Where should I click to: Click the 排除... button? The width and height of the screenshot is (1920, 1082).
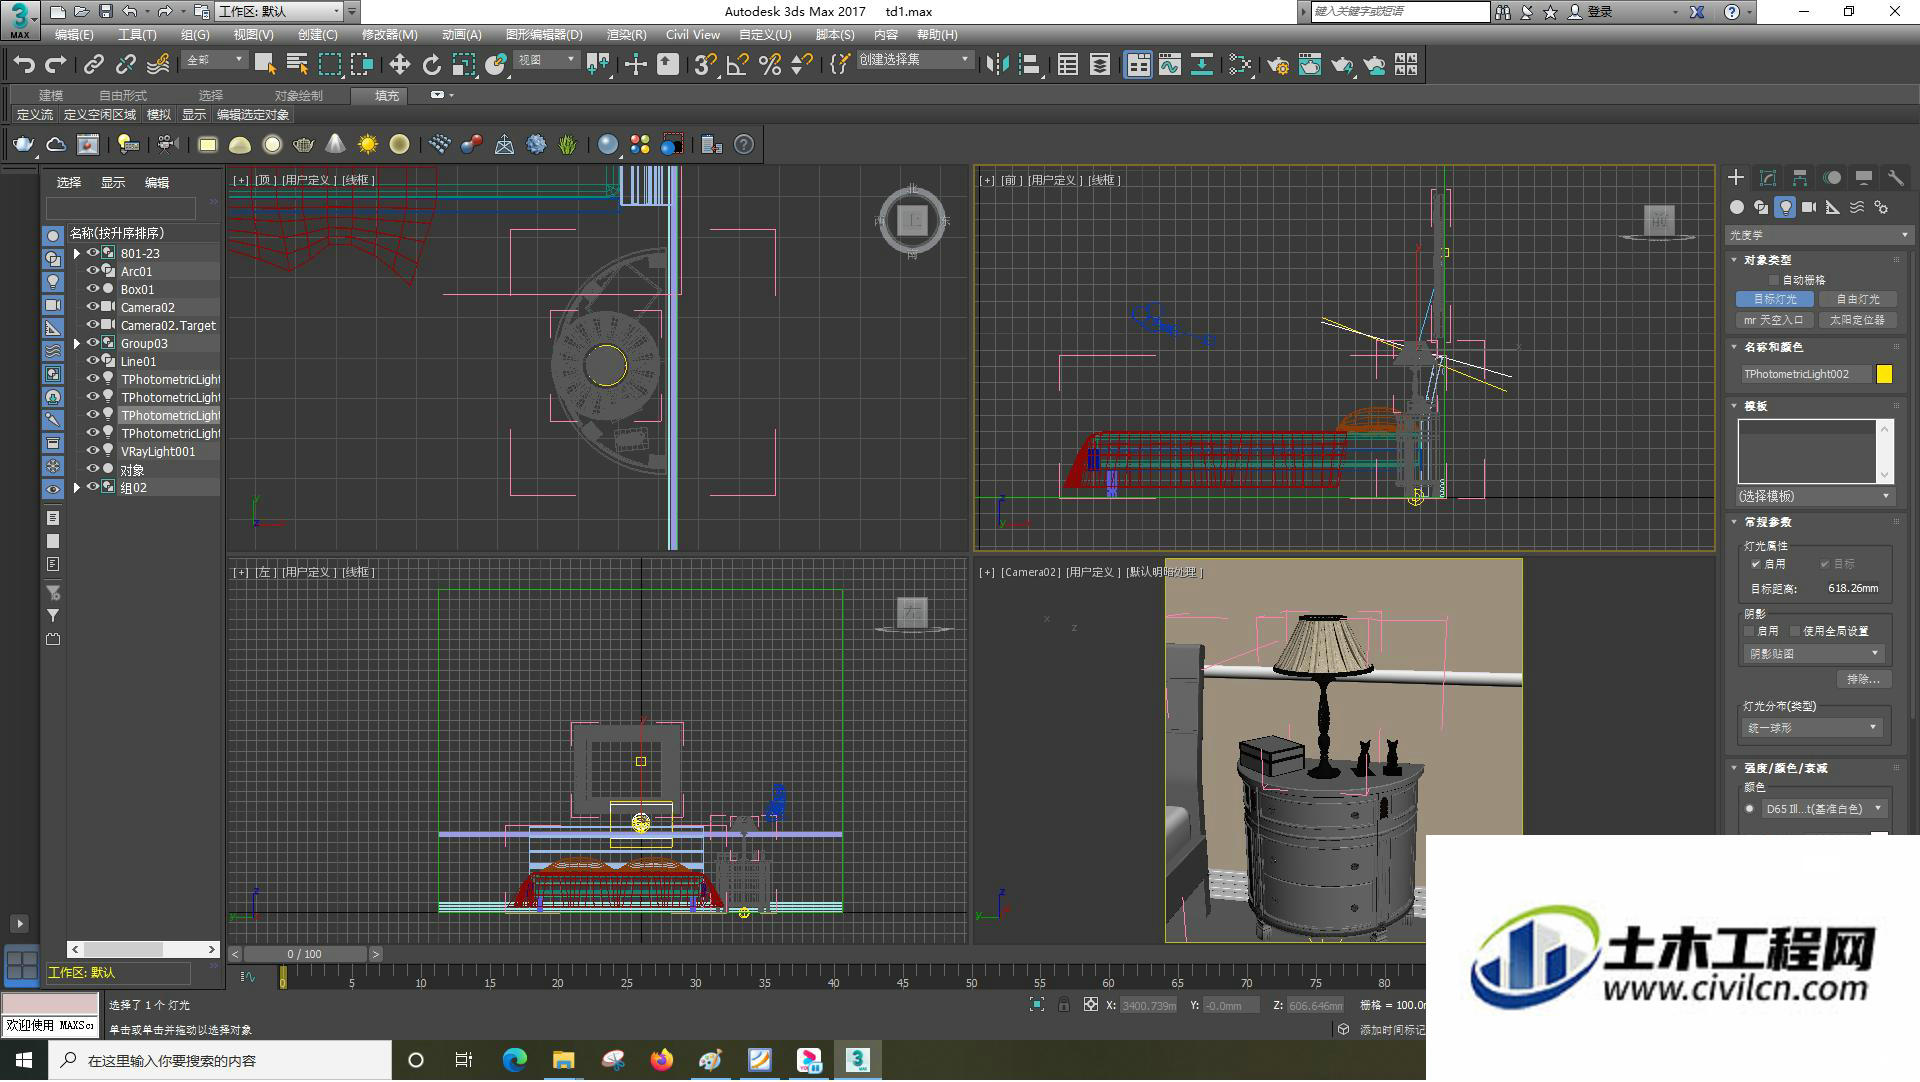pyautogui.click(x=1862, y=679)
